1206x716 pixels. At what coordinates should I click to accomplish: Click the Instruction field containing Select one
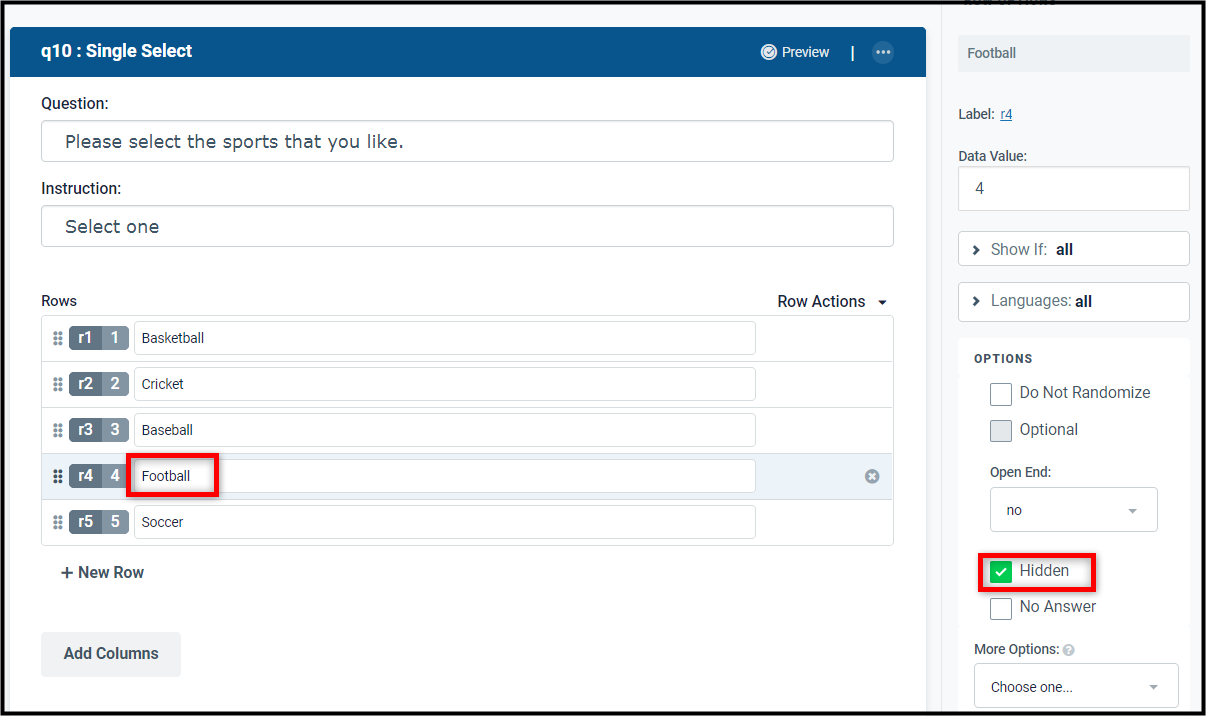467,226
